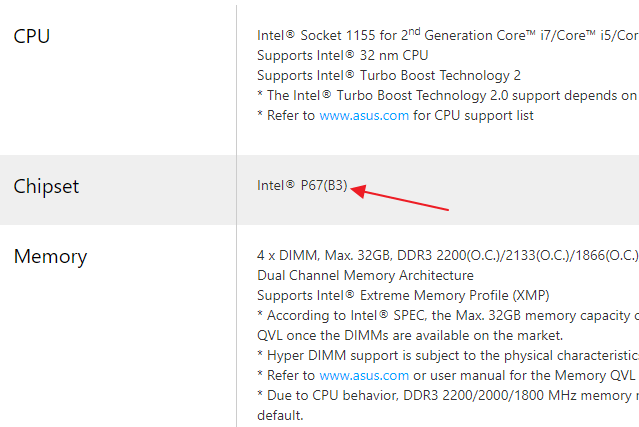Select the Intel P67(B3) chipset text
This screenshot has width=639, height=427.
[302, 185]
